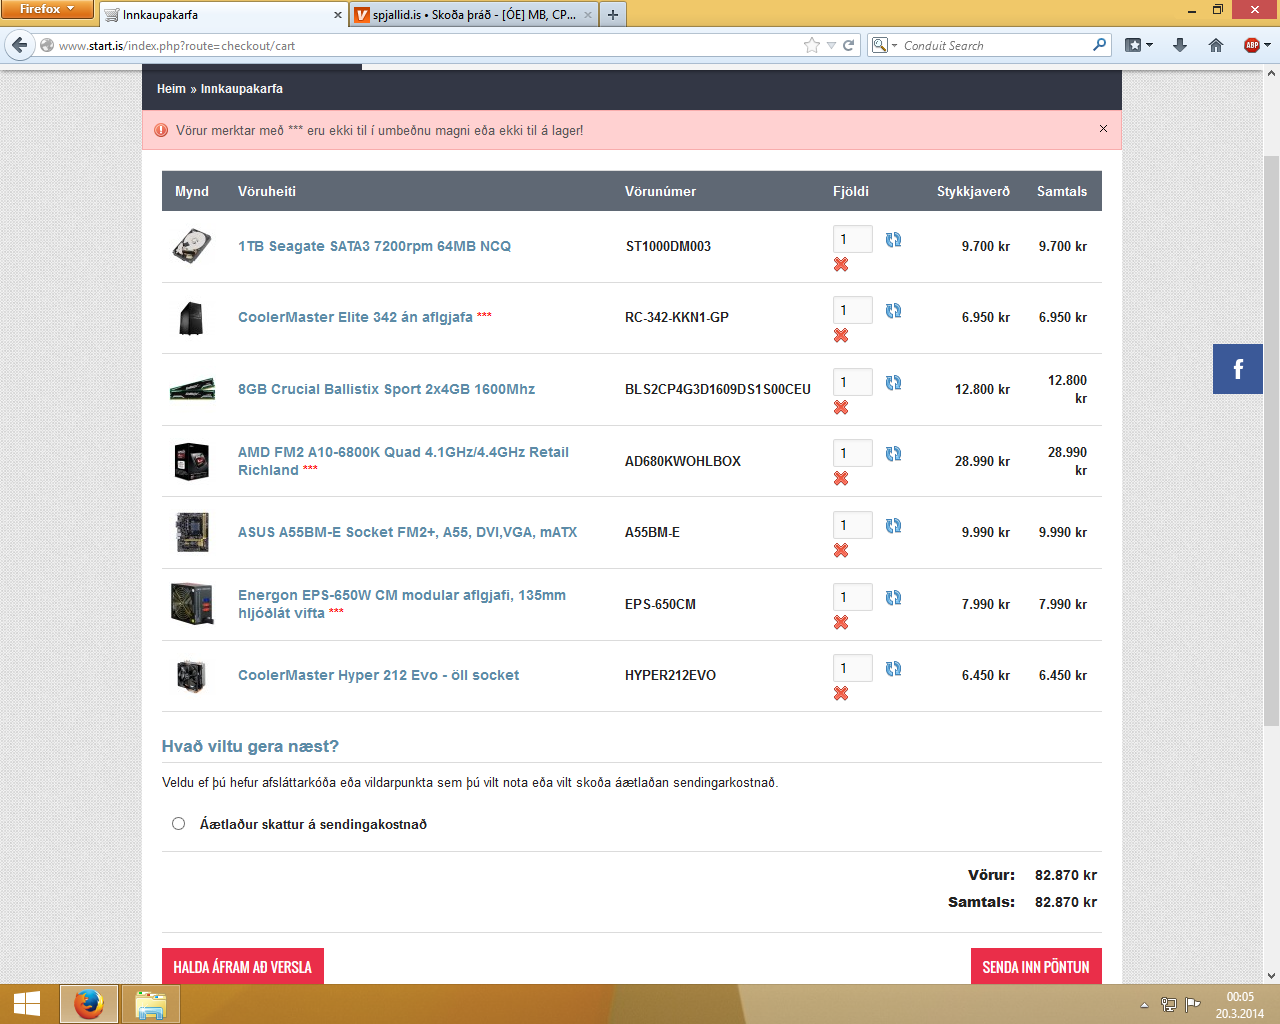Screen dimensions: 1280x1024
Task: Select the Áætlaður skattur á sendingakostnað radio
Action: point(179,824)
